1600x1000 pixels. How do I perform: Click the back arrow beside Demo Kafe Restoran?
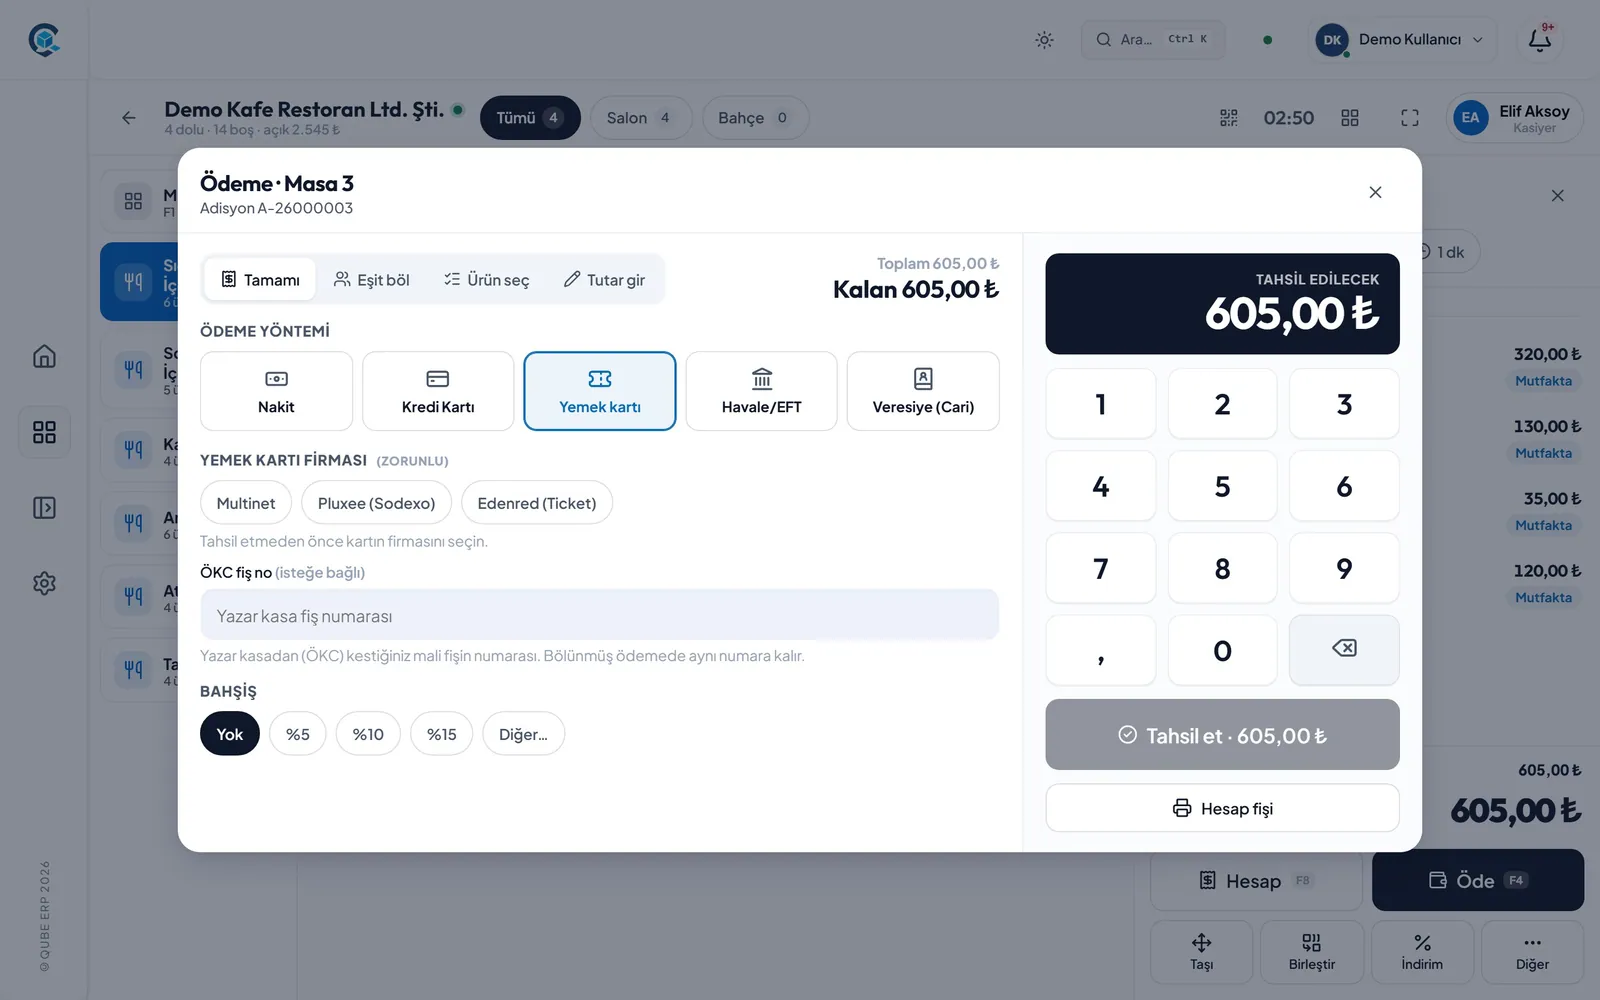(x=129, y=118)
